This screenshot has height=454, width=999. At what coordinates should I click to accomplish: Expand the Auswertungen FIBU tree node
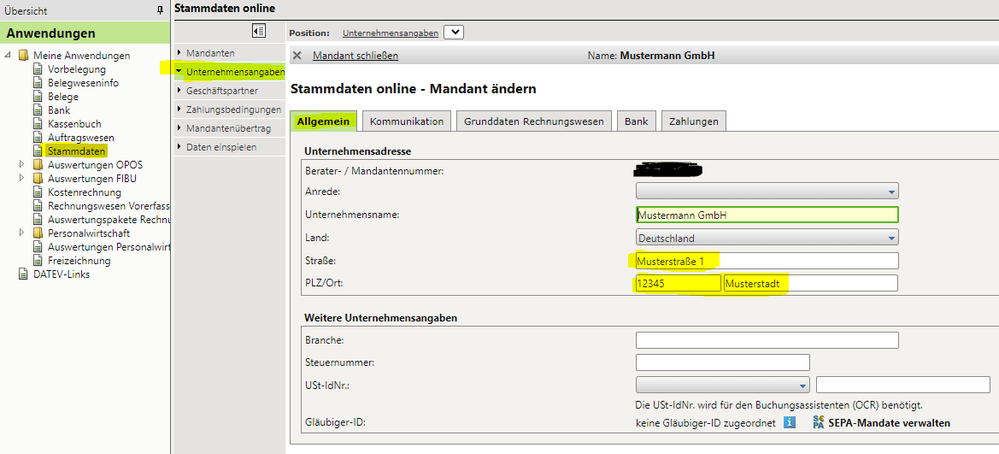(22, 178)
